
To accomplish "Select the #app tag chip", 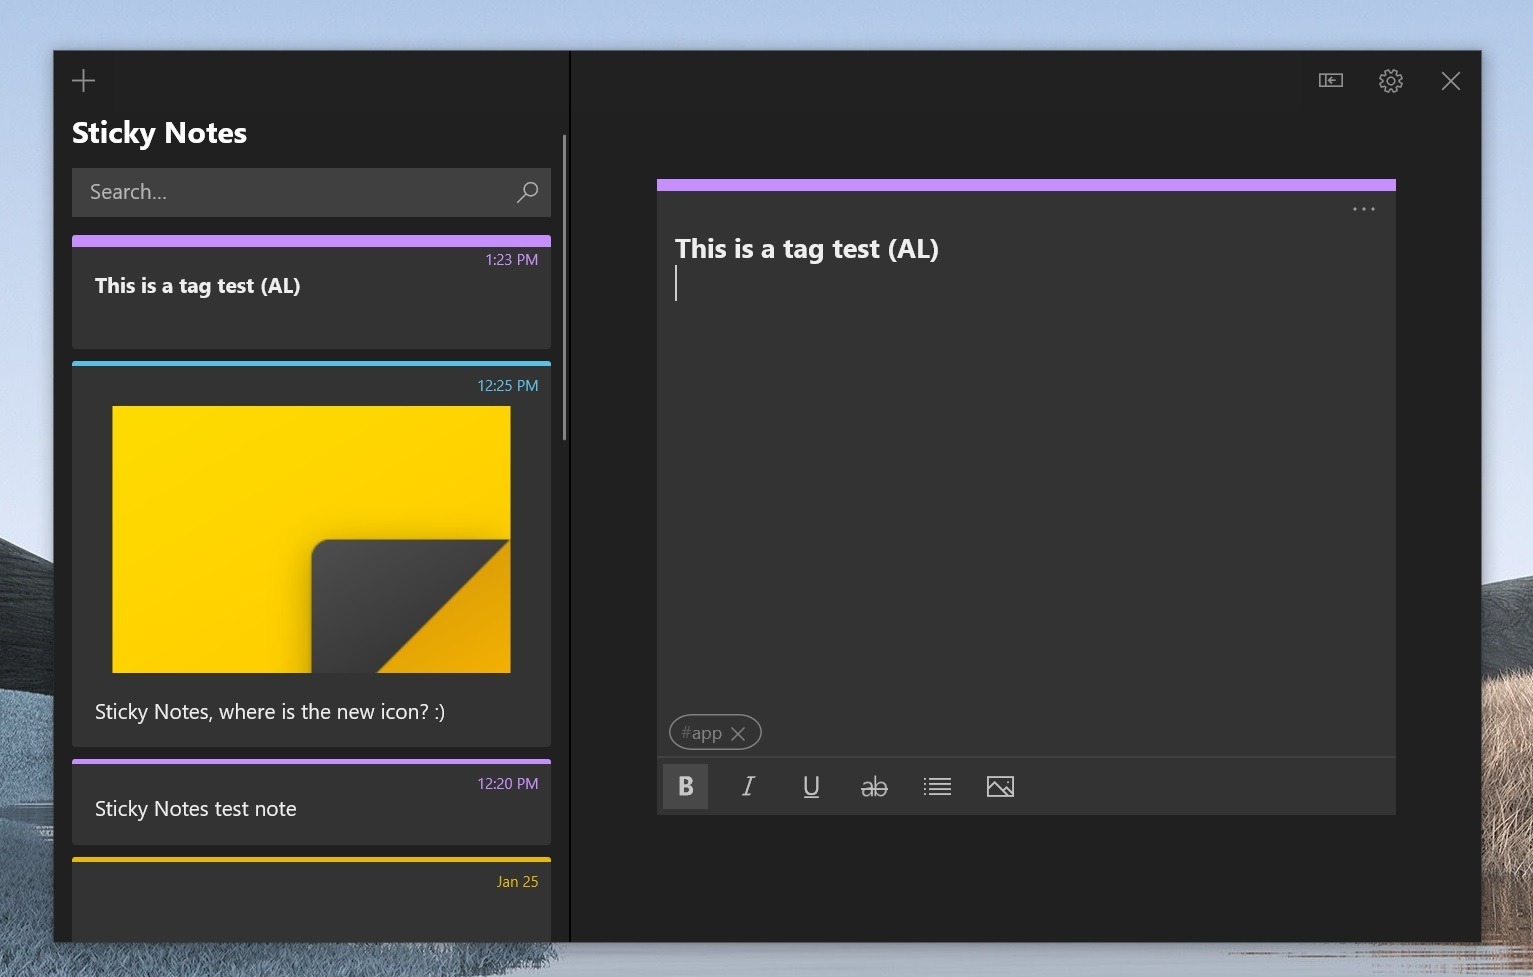I will click(x=701, y=733).
